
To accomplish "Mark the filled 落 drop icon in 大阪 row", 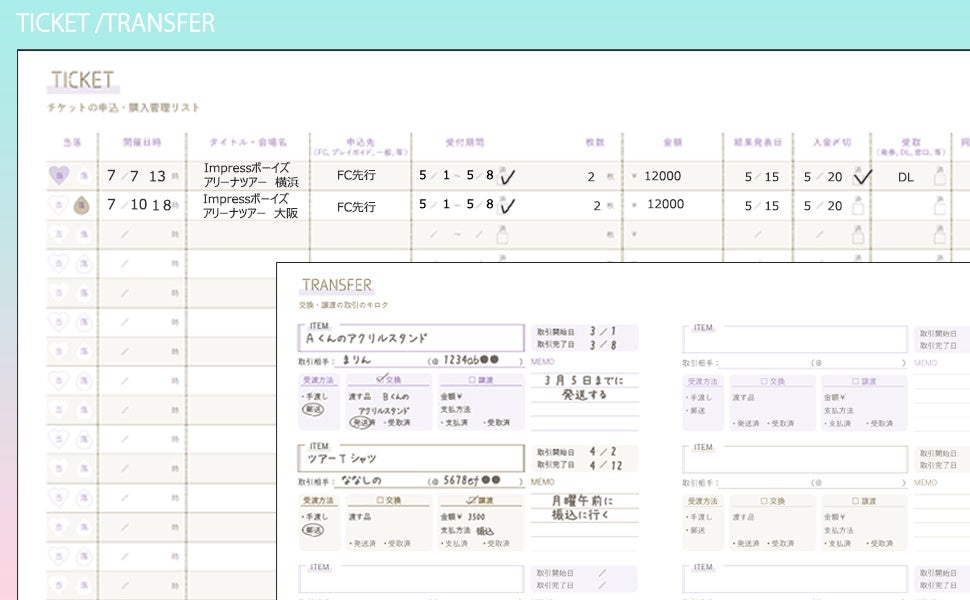I will (82, 205).
